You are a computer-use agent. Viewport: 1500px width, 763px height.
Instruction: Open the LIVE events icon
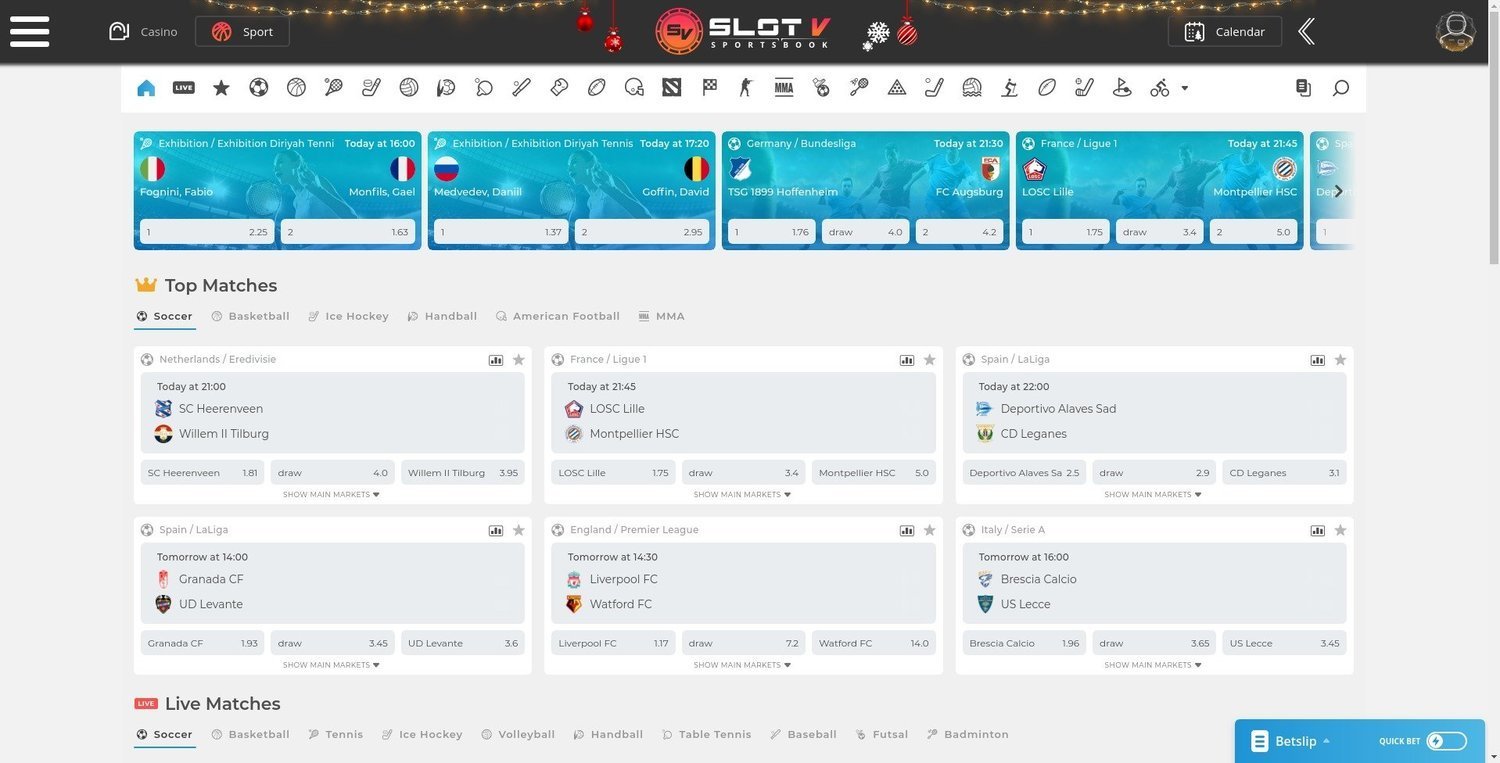pyautogui.click(x=184, y=88)
